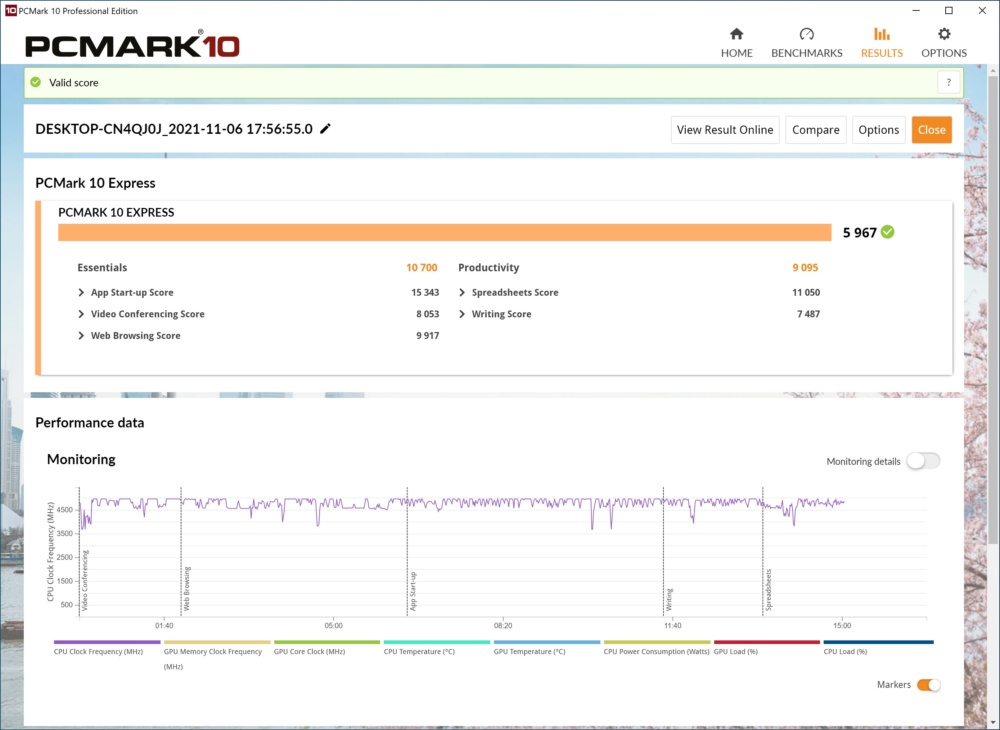
Task: Open the Benchmarks gauge icon
Action: (x=806, y=34)
